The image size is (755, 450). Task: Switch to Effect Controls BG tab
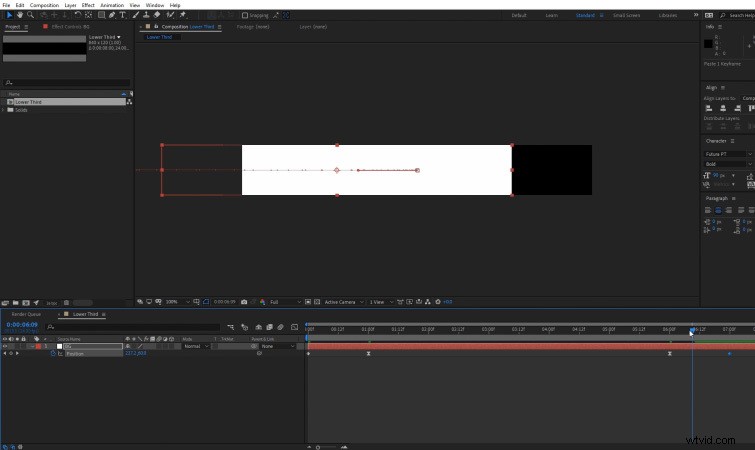70,26
